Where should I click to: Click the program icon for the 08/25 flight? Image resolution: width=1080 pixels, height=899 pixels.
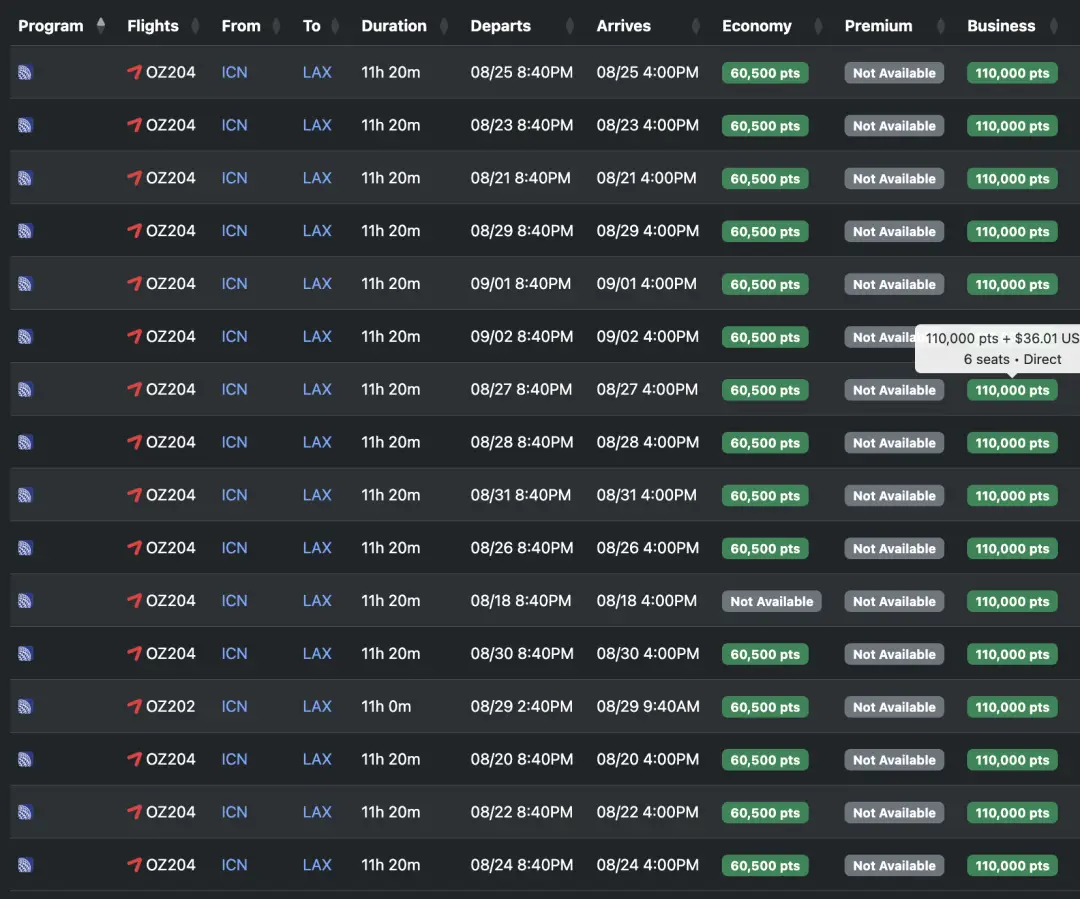25,72
